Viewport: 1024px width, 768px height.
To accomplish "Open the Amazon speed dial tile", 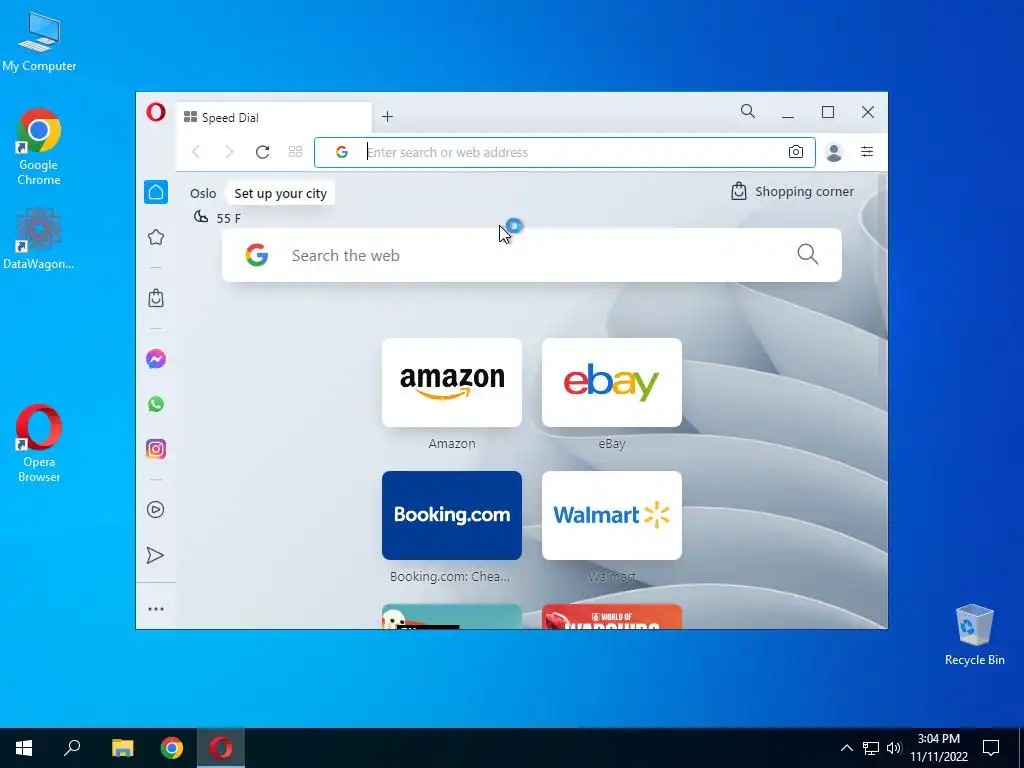I will [x=452, y=383].
